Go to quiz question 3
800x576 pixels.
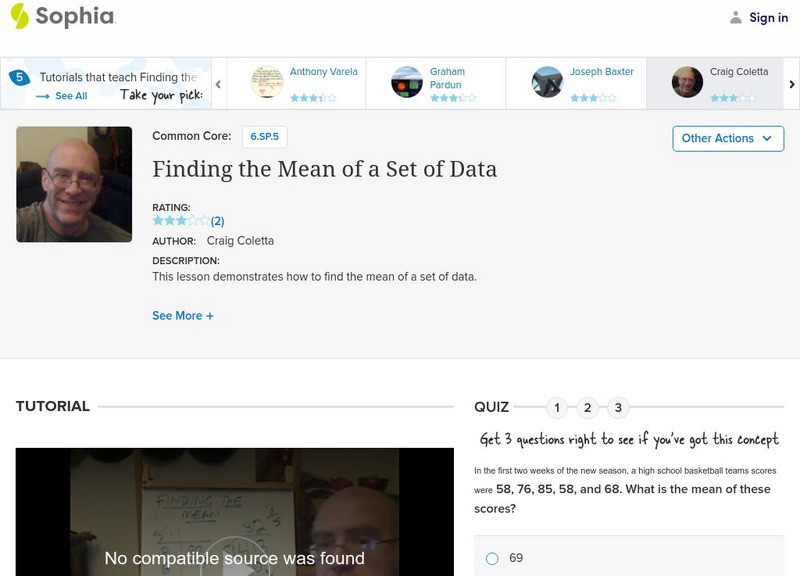point(619,407)
